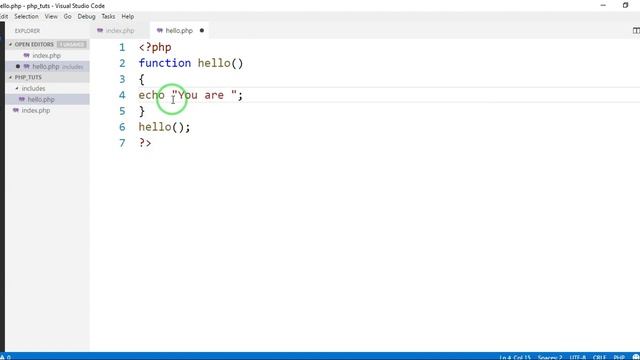Click line number 5 in gutter
This screenshot has width=640, height=360.
[x=122, y=111]
